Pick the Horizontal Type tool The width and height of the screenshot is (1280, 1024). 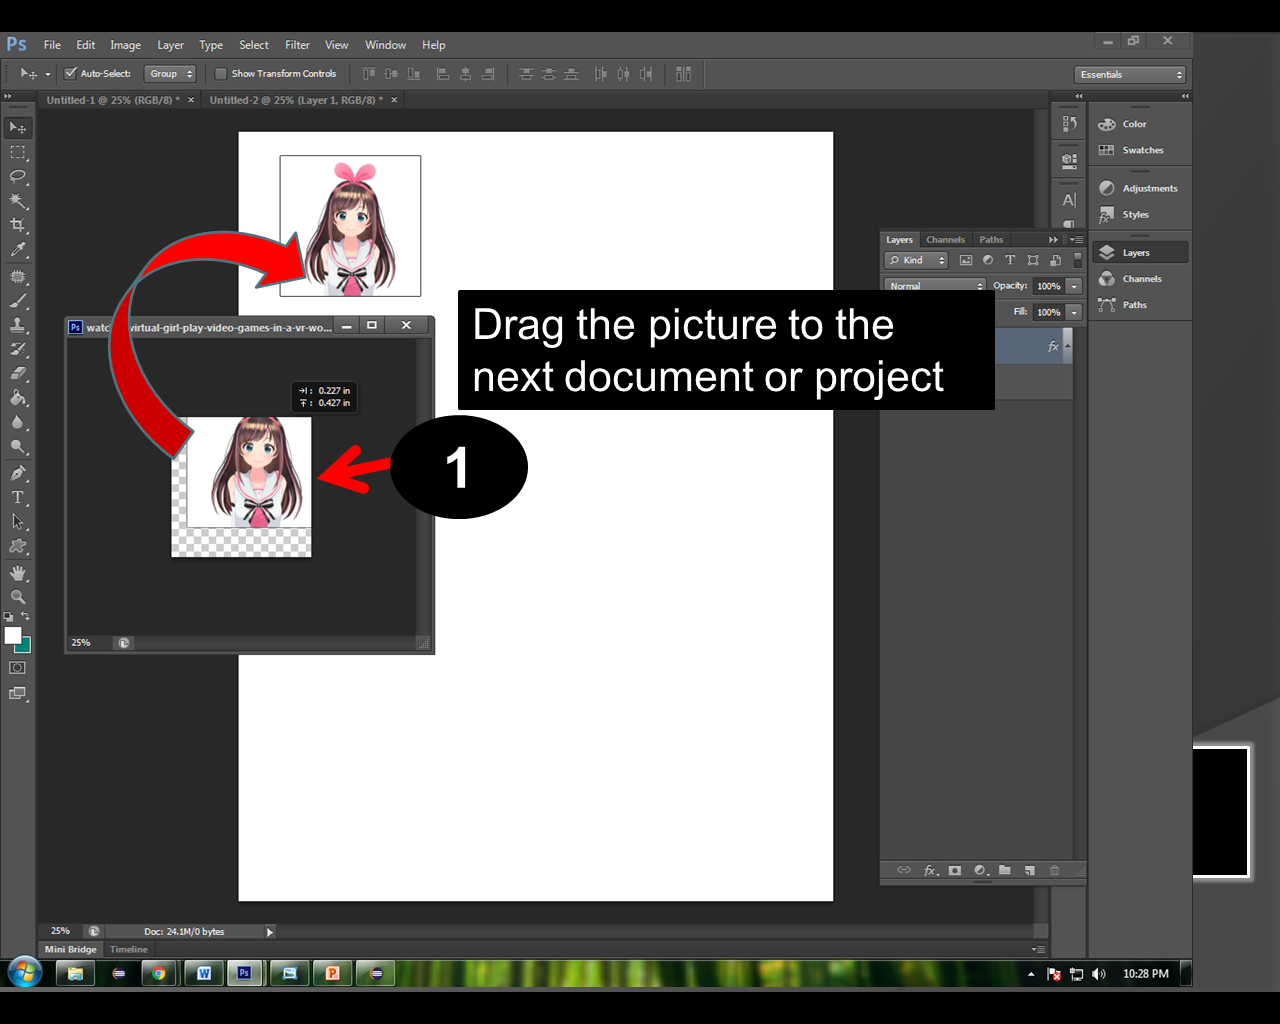tap(17, 497)
